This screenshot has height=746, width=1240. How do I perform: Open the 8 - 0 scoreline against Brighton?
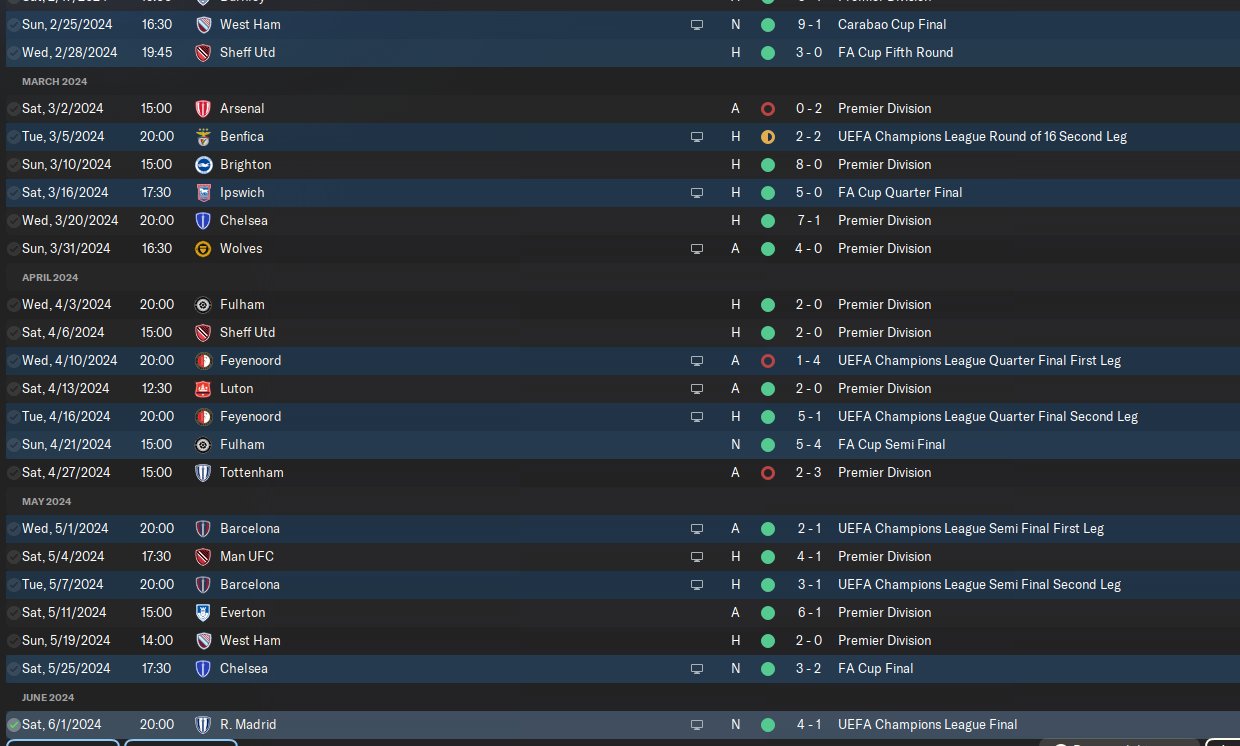pyautogui.click(x=808, y=164)
